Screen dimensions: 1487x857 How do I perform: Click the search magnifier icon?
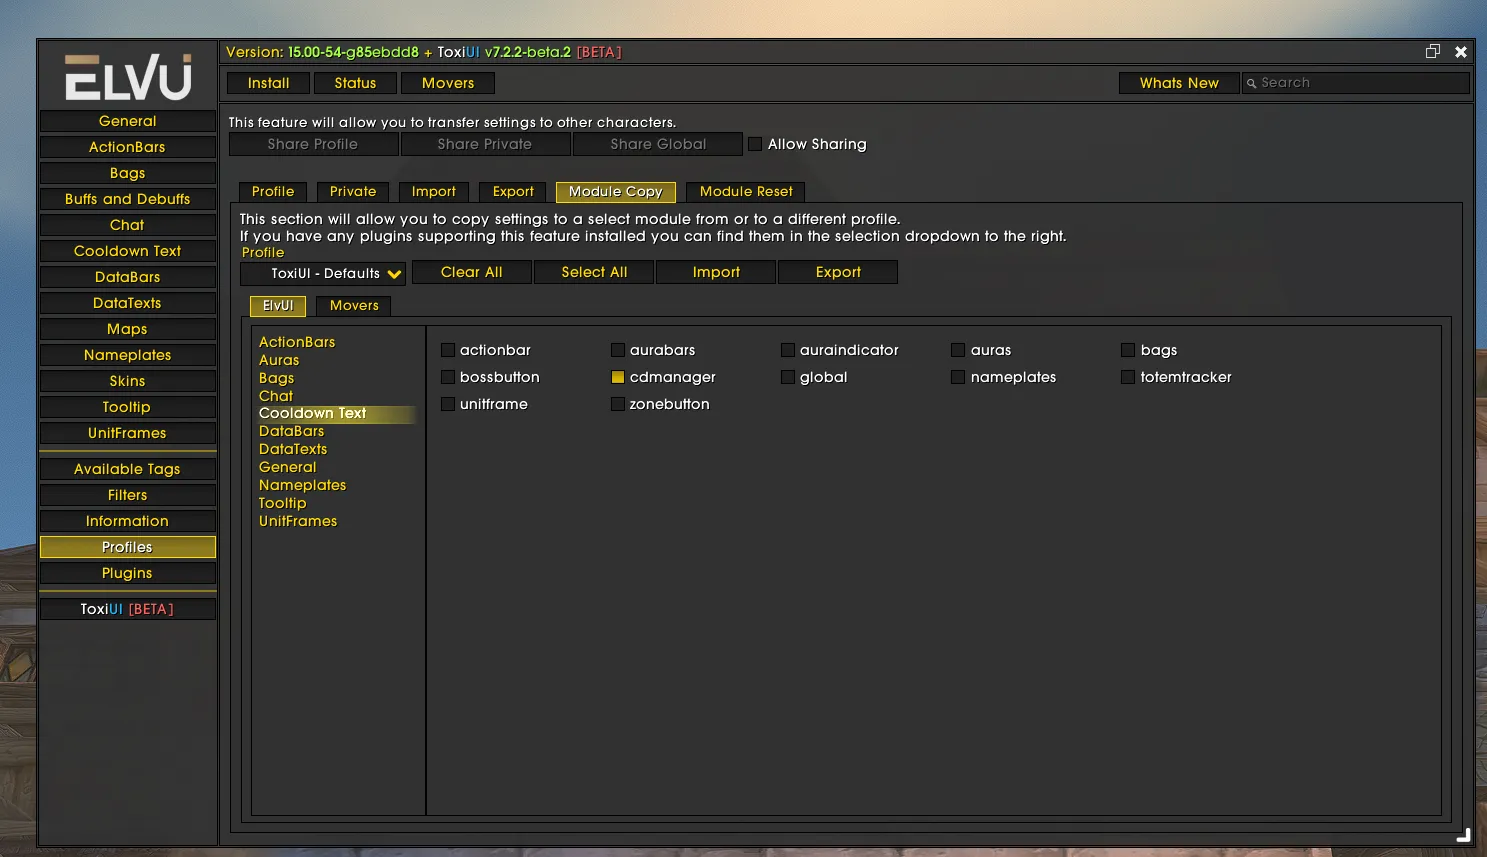1251,83
